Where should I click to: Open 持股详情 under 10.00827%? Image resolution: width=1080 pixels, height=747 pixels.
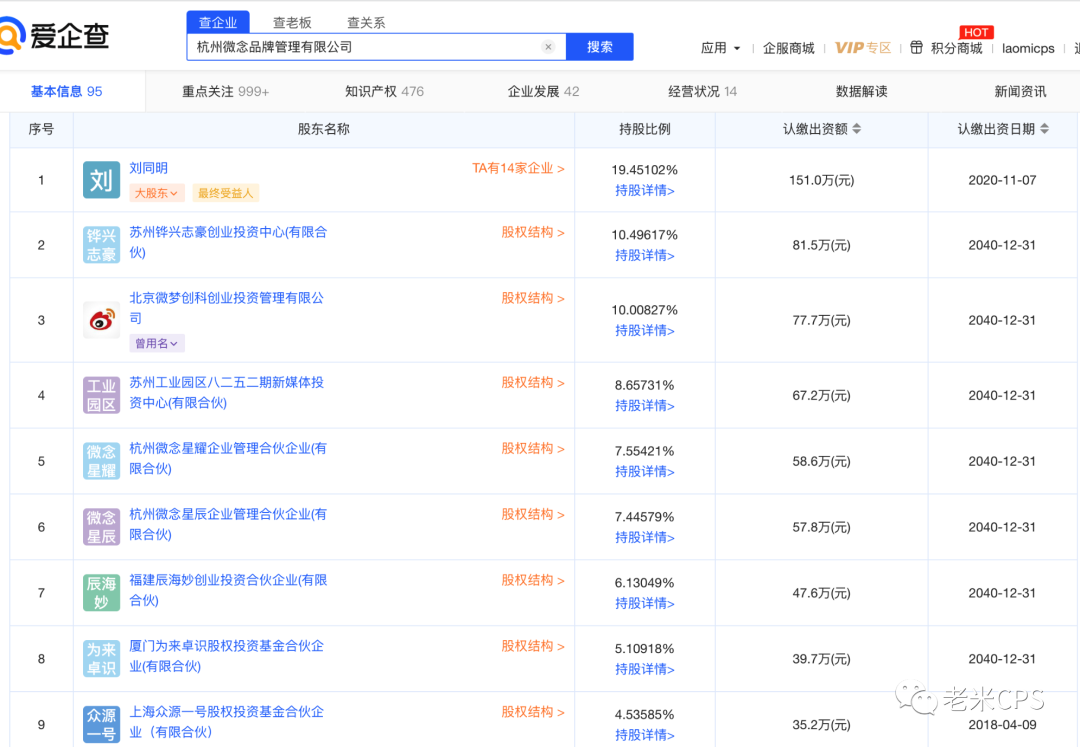[x=645, y=330]
